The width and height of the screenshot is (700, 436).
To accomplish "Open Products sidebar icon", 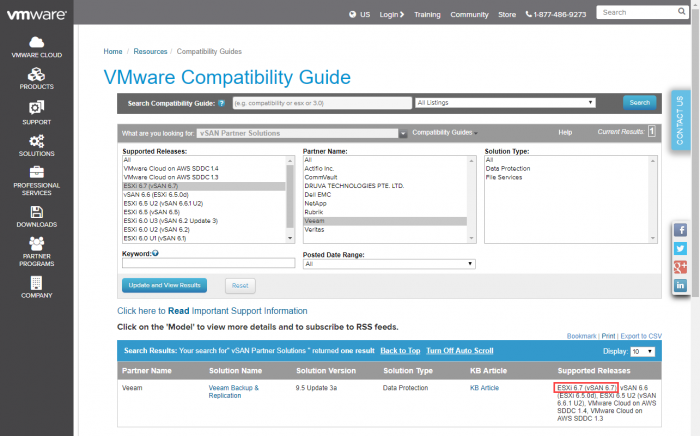I will click(x=37, y=74).
